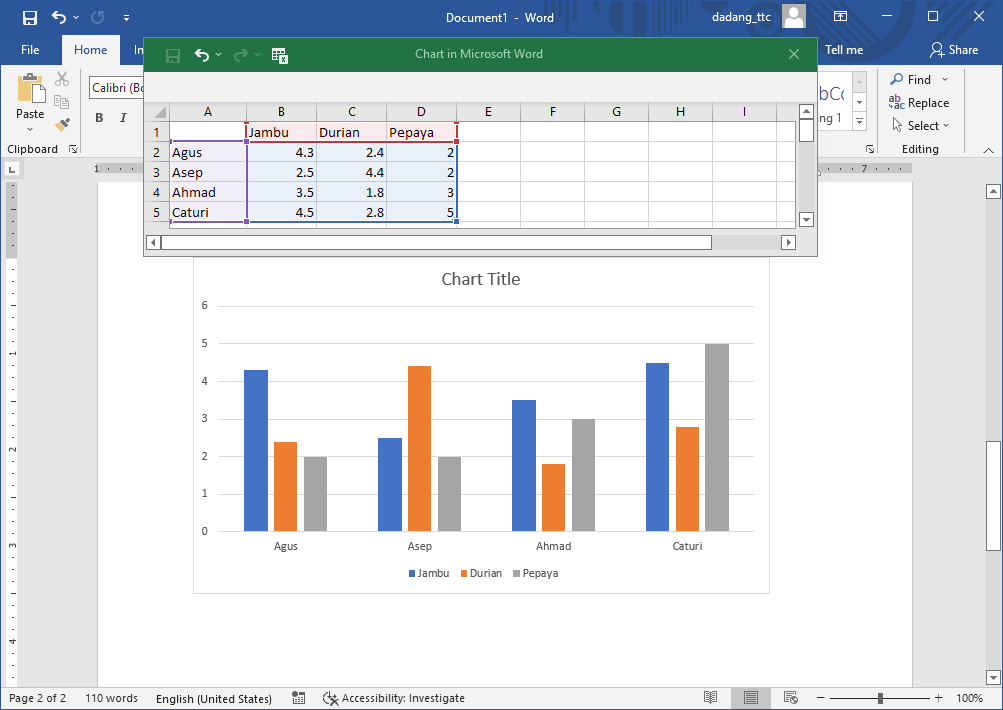Image resolution: width=1003 pixels, height=710 pixels.
Task: Click the Edit Data in Excel icon
Action: click(280, 56)
